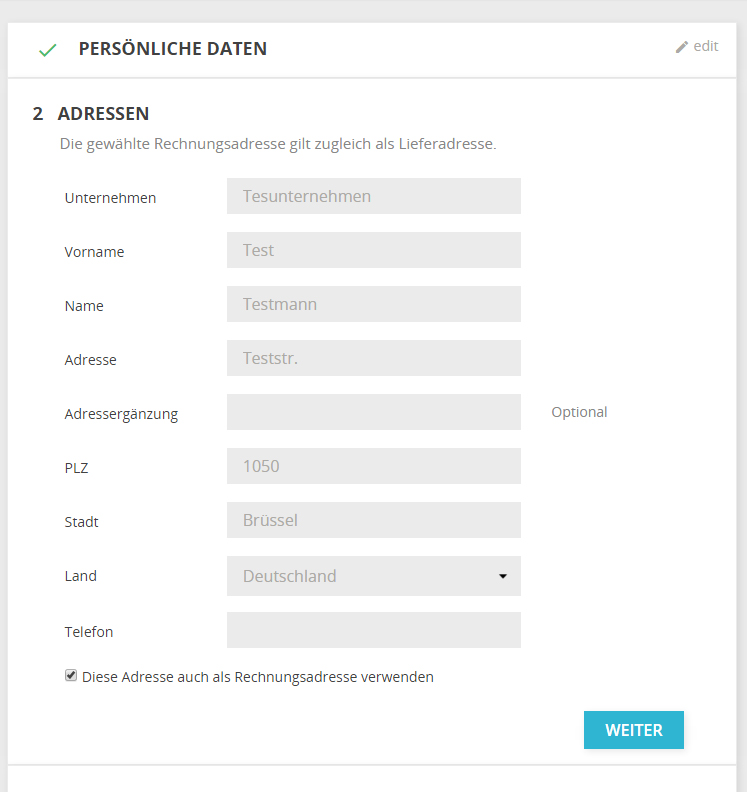Select the Stadt input field
The image size is (747, 792).
pyautogui.click(x=373, y=520)
